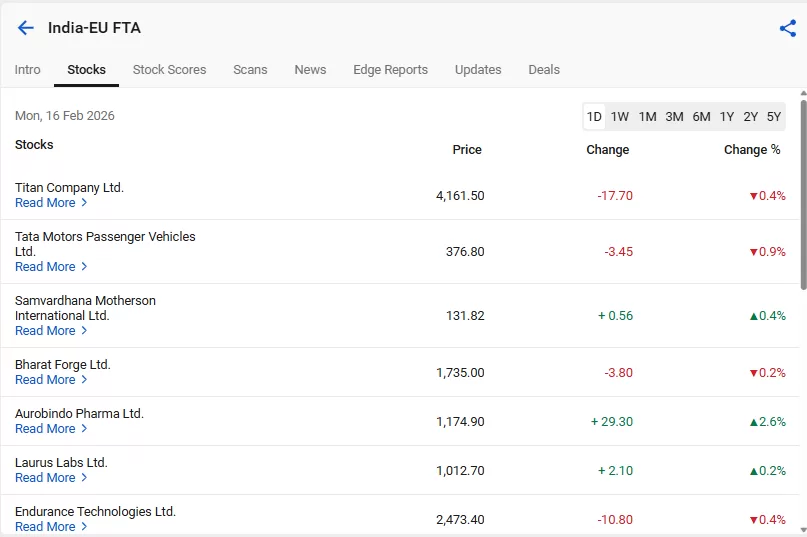Click Aurobindo Pharma Ltd. stock name

(x=79, y=413)
